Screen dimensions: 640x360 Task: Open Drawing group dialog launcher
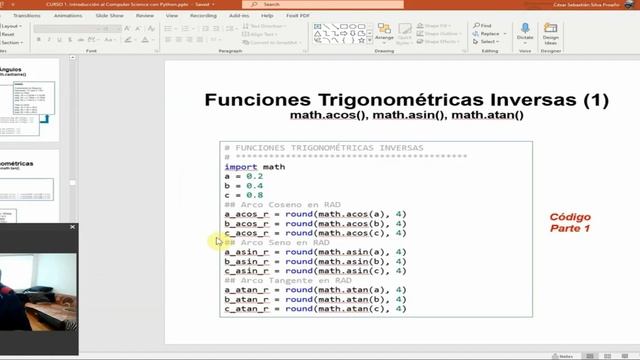(464, 51)
